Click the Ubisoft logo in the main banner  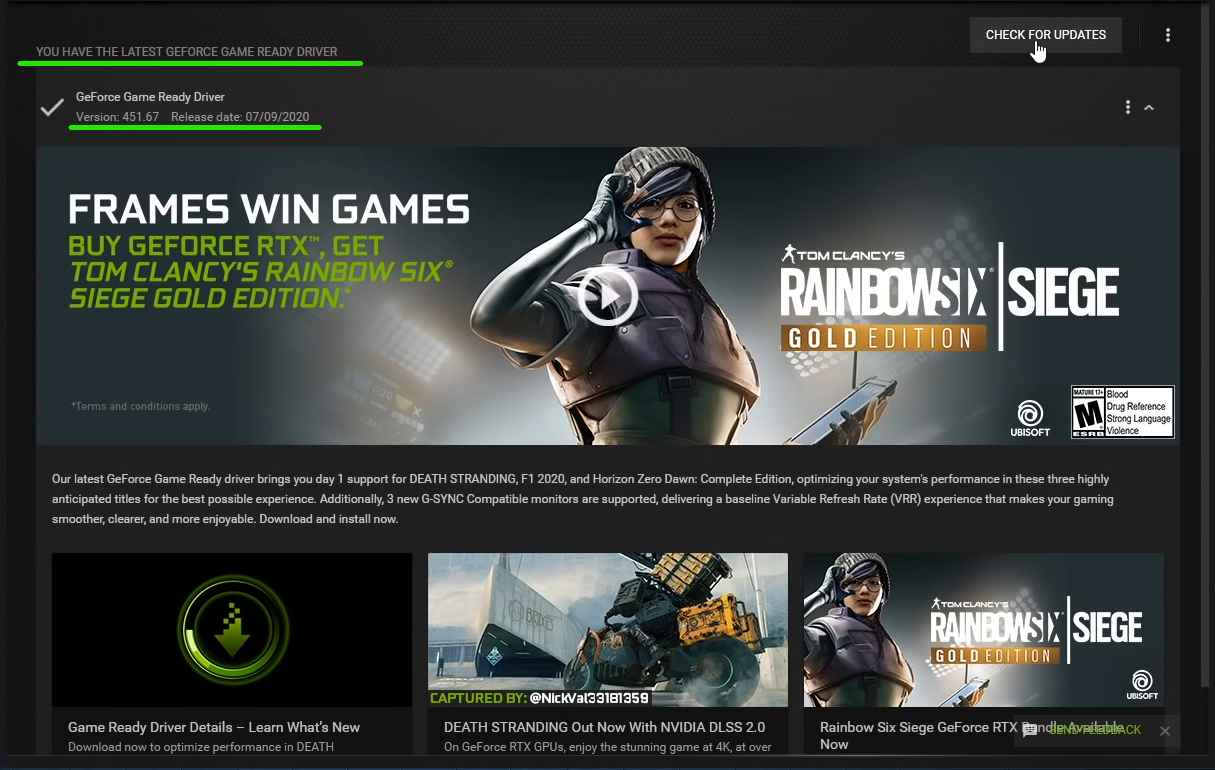[1030, 419]
